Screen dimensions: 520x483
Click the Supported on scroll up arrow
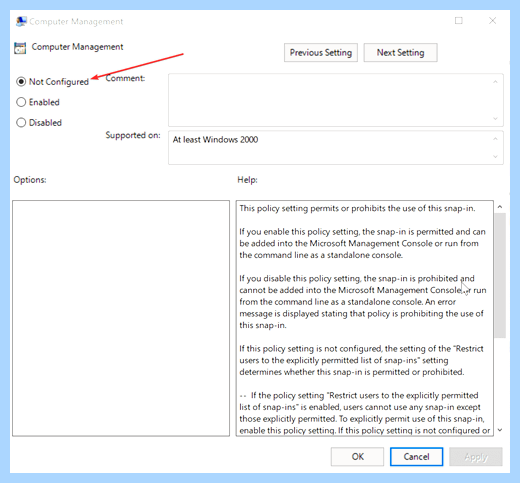[x=495, y=139]
